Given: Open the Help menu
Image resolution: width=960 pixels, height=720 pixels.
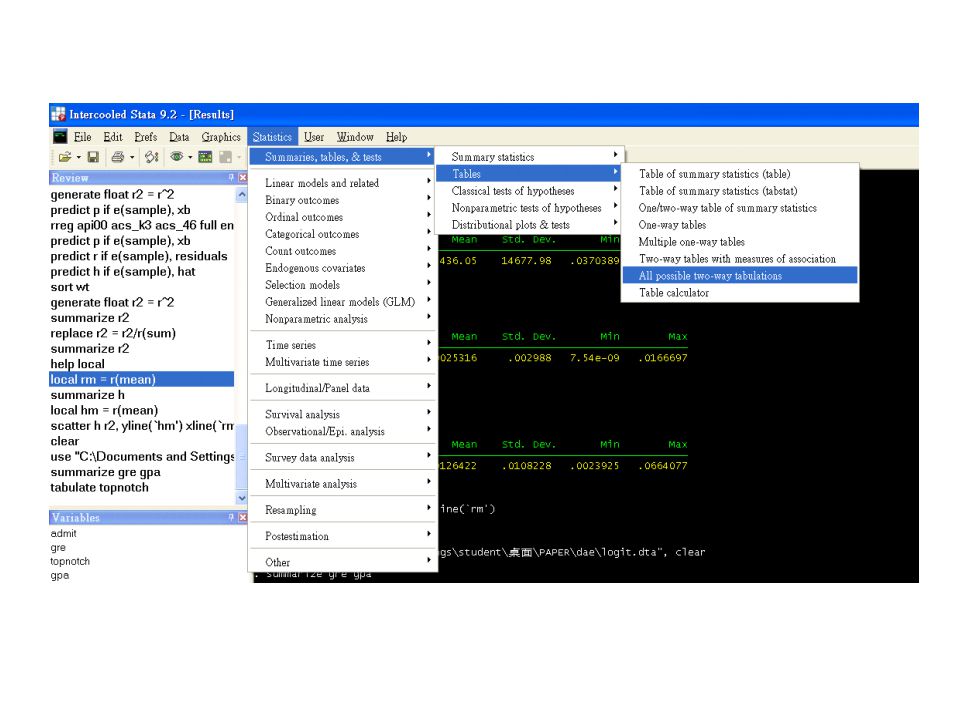Looking at the screenshot, I should pos(396,137).
